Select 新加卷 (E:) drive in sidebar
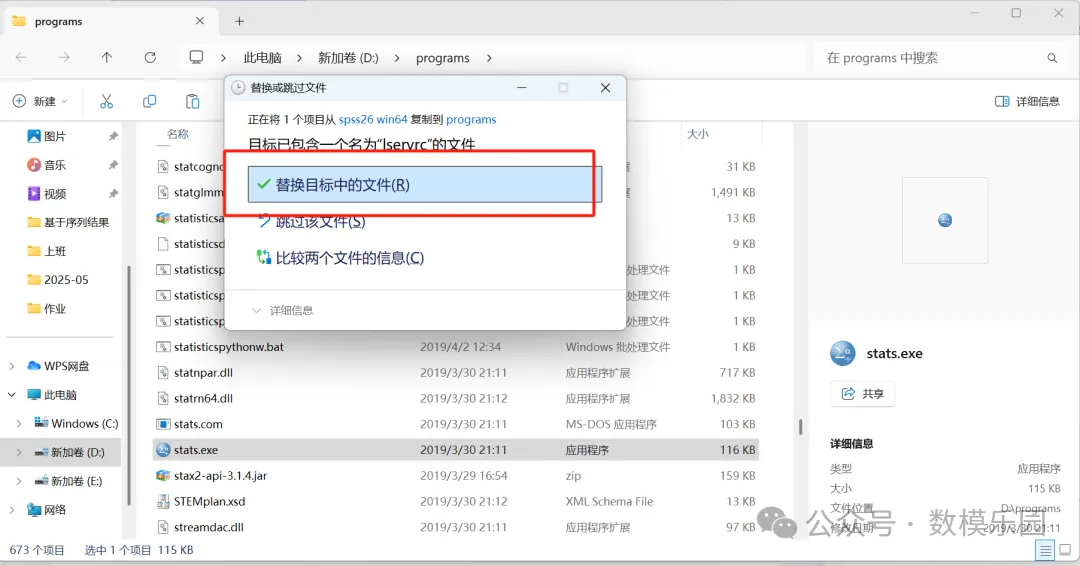 69,481
